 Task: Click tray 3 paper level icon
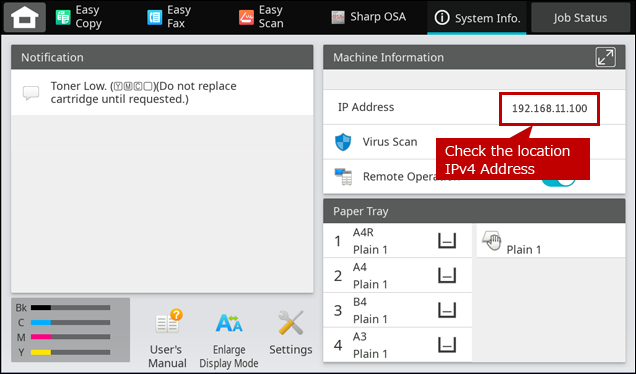(447, 310)
